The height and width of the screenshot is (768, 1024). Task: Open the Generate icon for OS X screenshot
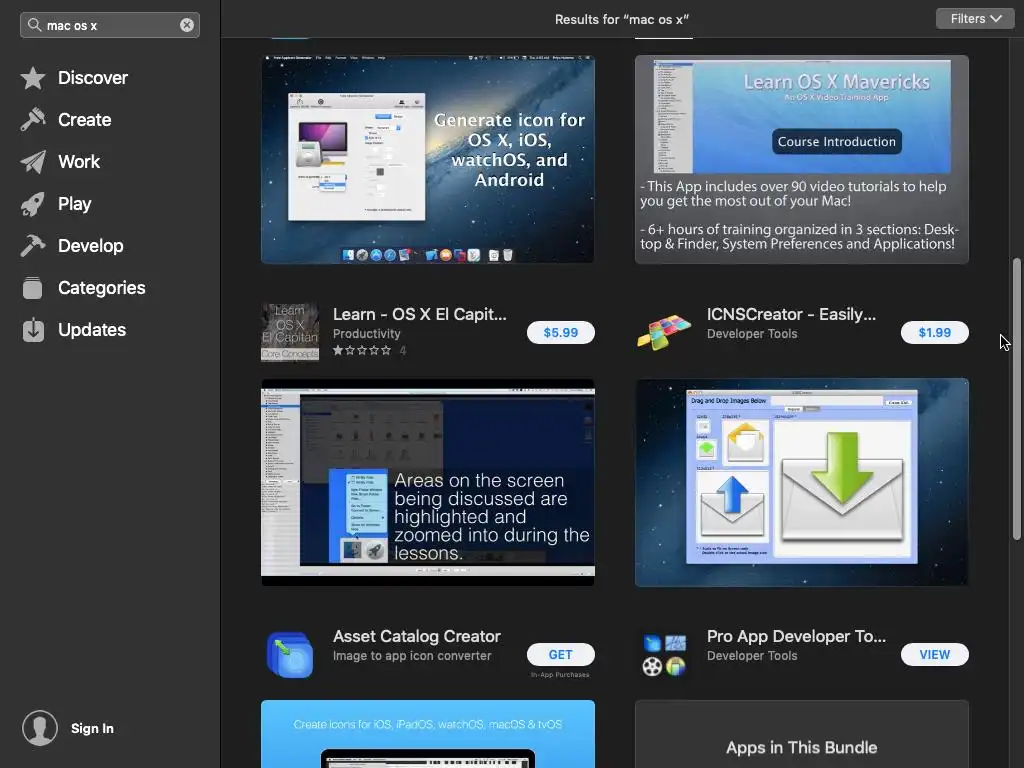click(x=428, y=159)
